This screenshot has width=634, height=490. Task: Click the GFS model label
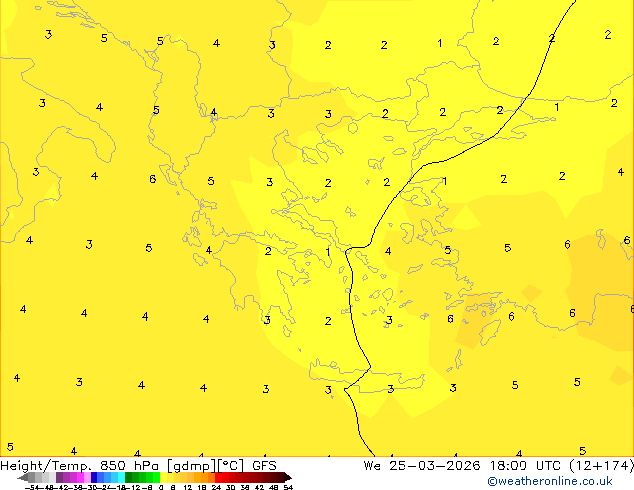(264, 466)
